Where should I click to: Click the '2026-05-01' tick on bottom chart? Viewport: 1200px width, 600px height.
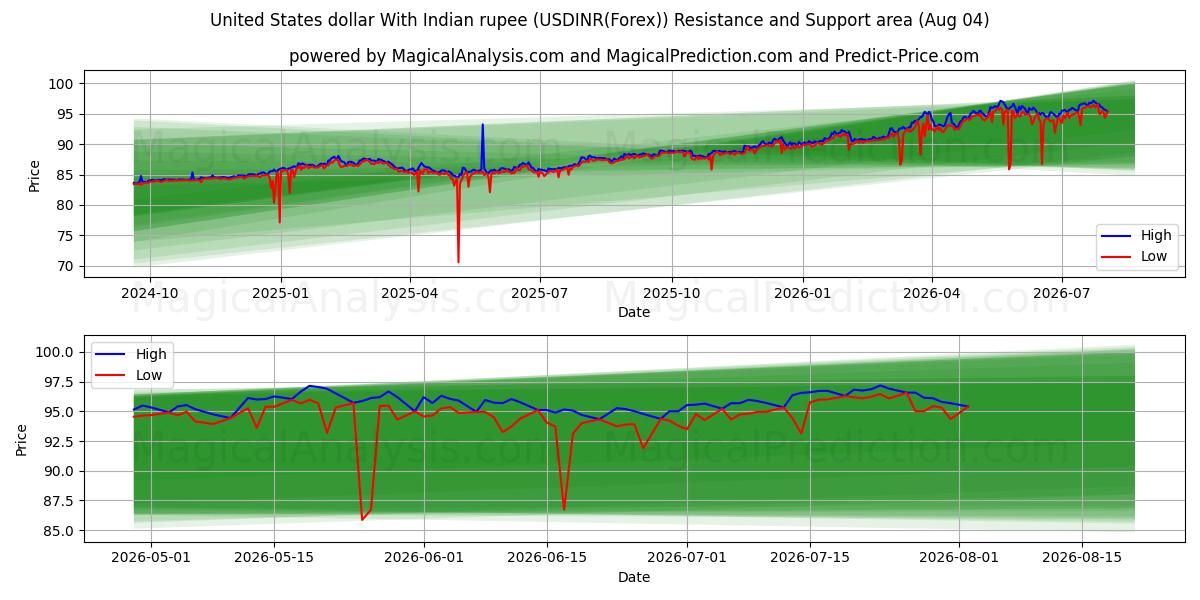click(151, 558)
